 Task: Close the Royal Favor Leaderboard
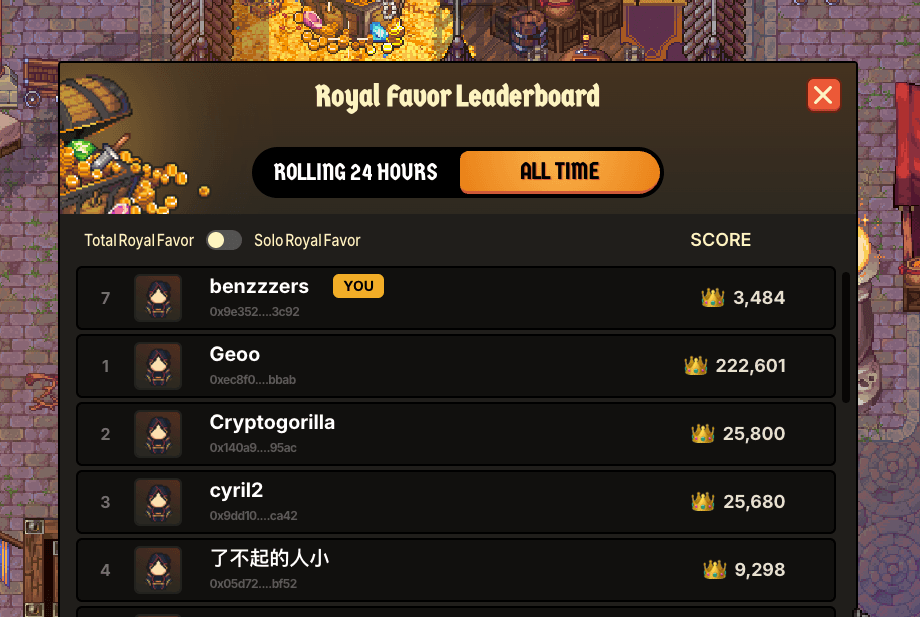click(x=824, y=95)
